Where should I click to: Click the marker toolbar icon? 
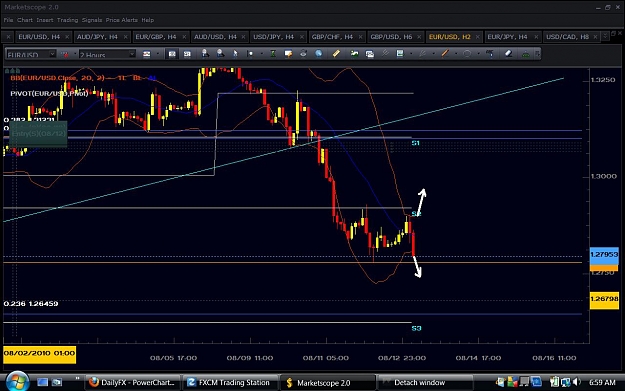coord(250,53)
